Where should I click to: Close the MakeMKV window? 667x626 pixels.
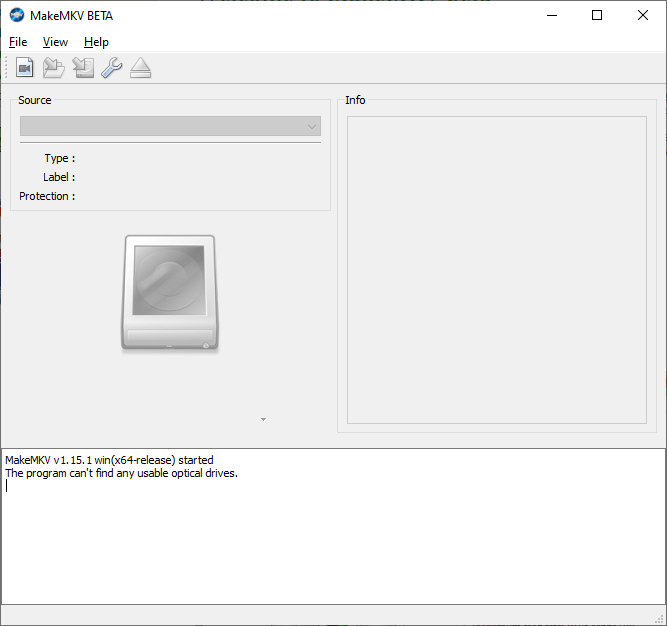pyautogui.click(x=643, y=15)
